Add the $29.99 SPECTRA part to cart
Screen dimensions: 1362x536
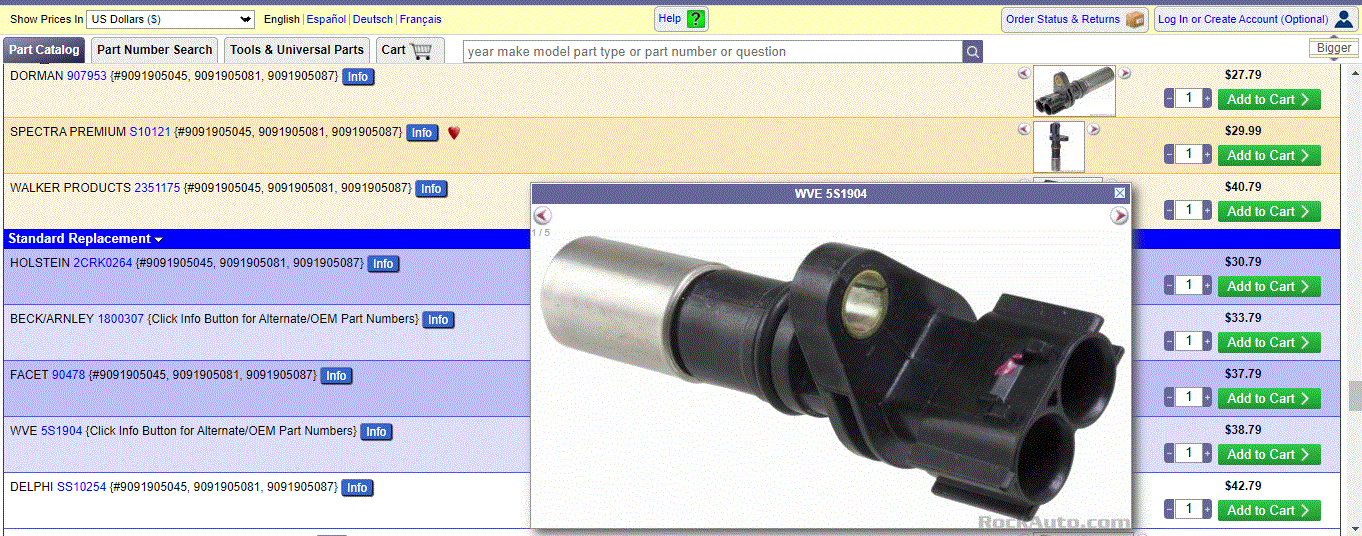click(1269, 155)
